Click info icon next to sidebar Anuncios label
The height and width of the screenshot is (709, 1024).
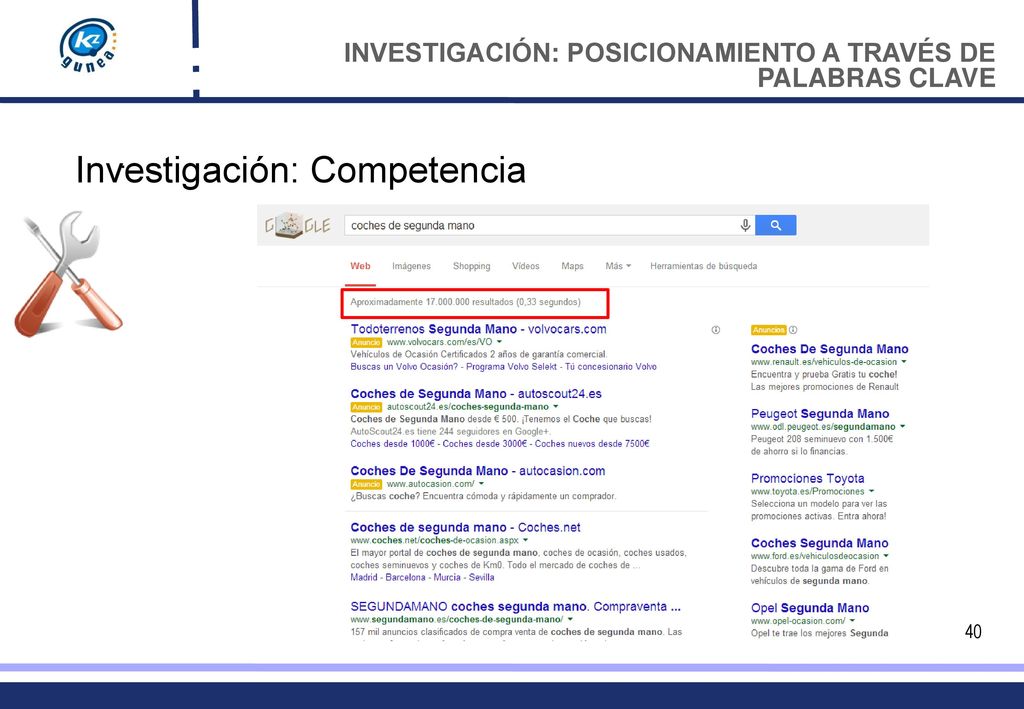pos(793,330)
